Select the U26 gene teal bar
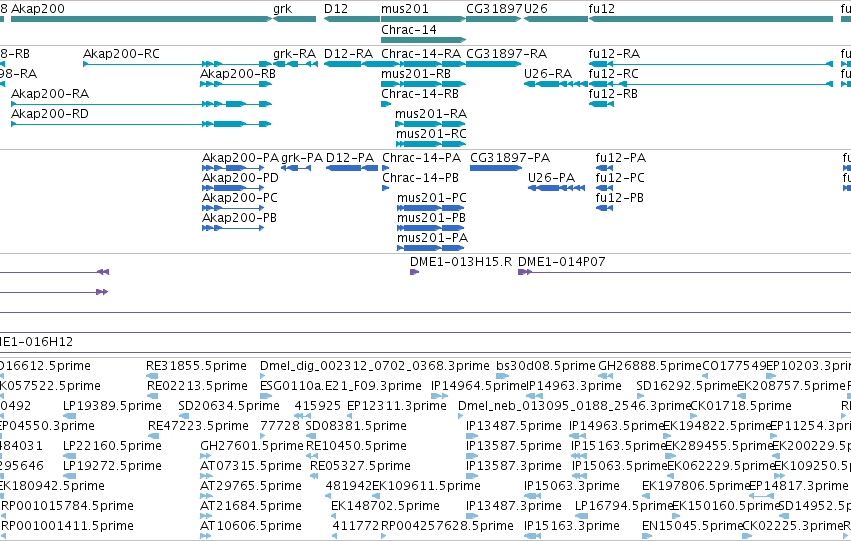Image resolution: width=851 pixels, height=541 pixels. click(x=556, y=19)
